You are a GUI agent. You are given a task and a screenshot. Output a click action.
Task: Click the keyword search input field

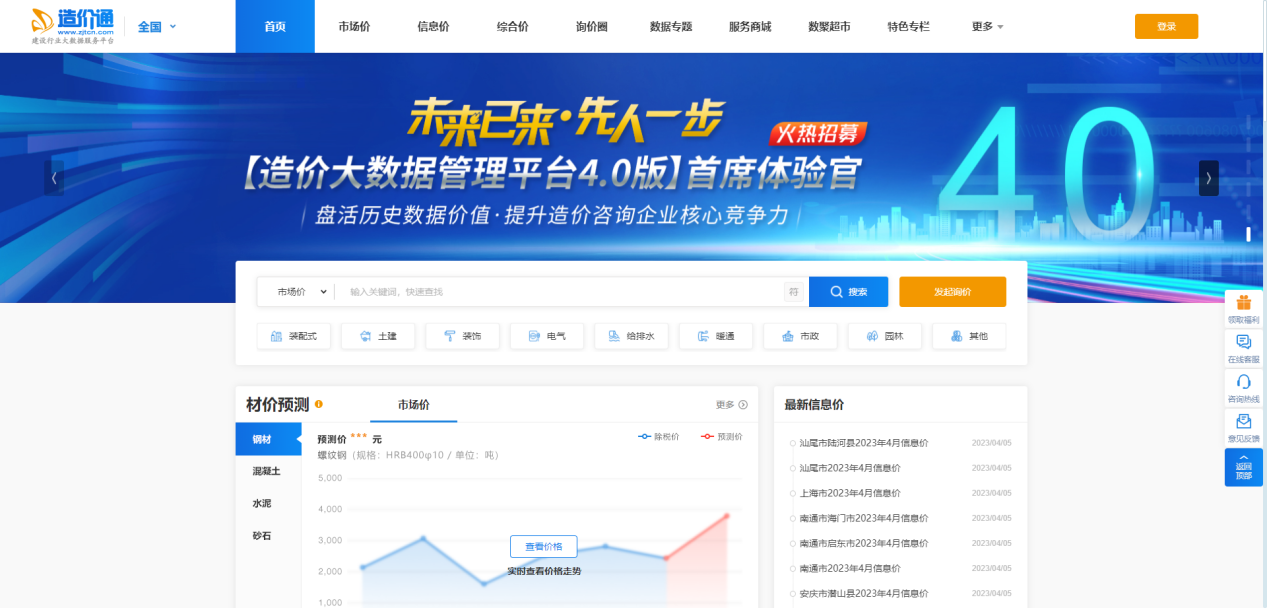560,292
